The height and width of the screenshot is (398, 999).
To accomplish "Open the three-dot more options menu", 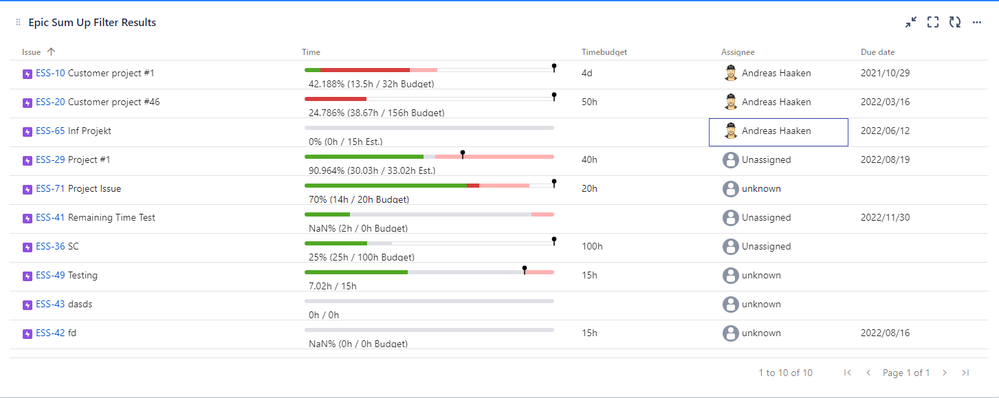I will coord(977,22).
